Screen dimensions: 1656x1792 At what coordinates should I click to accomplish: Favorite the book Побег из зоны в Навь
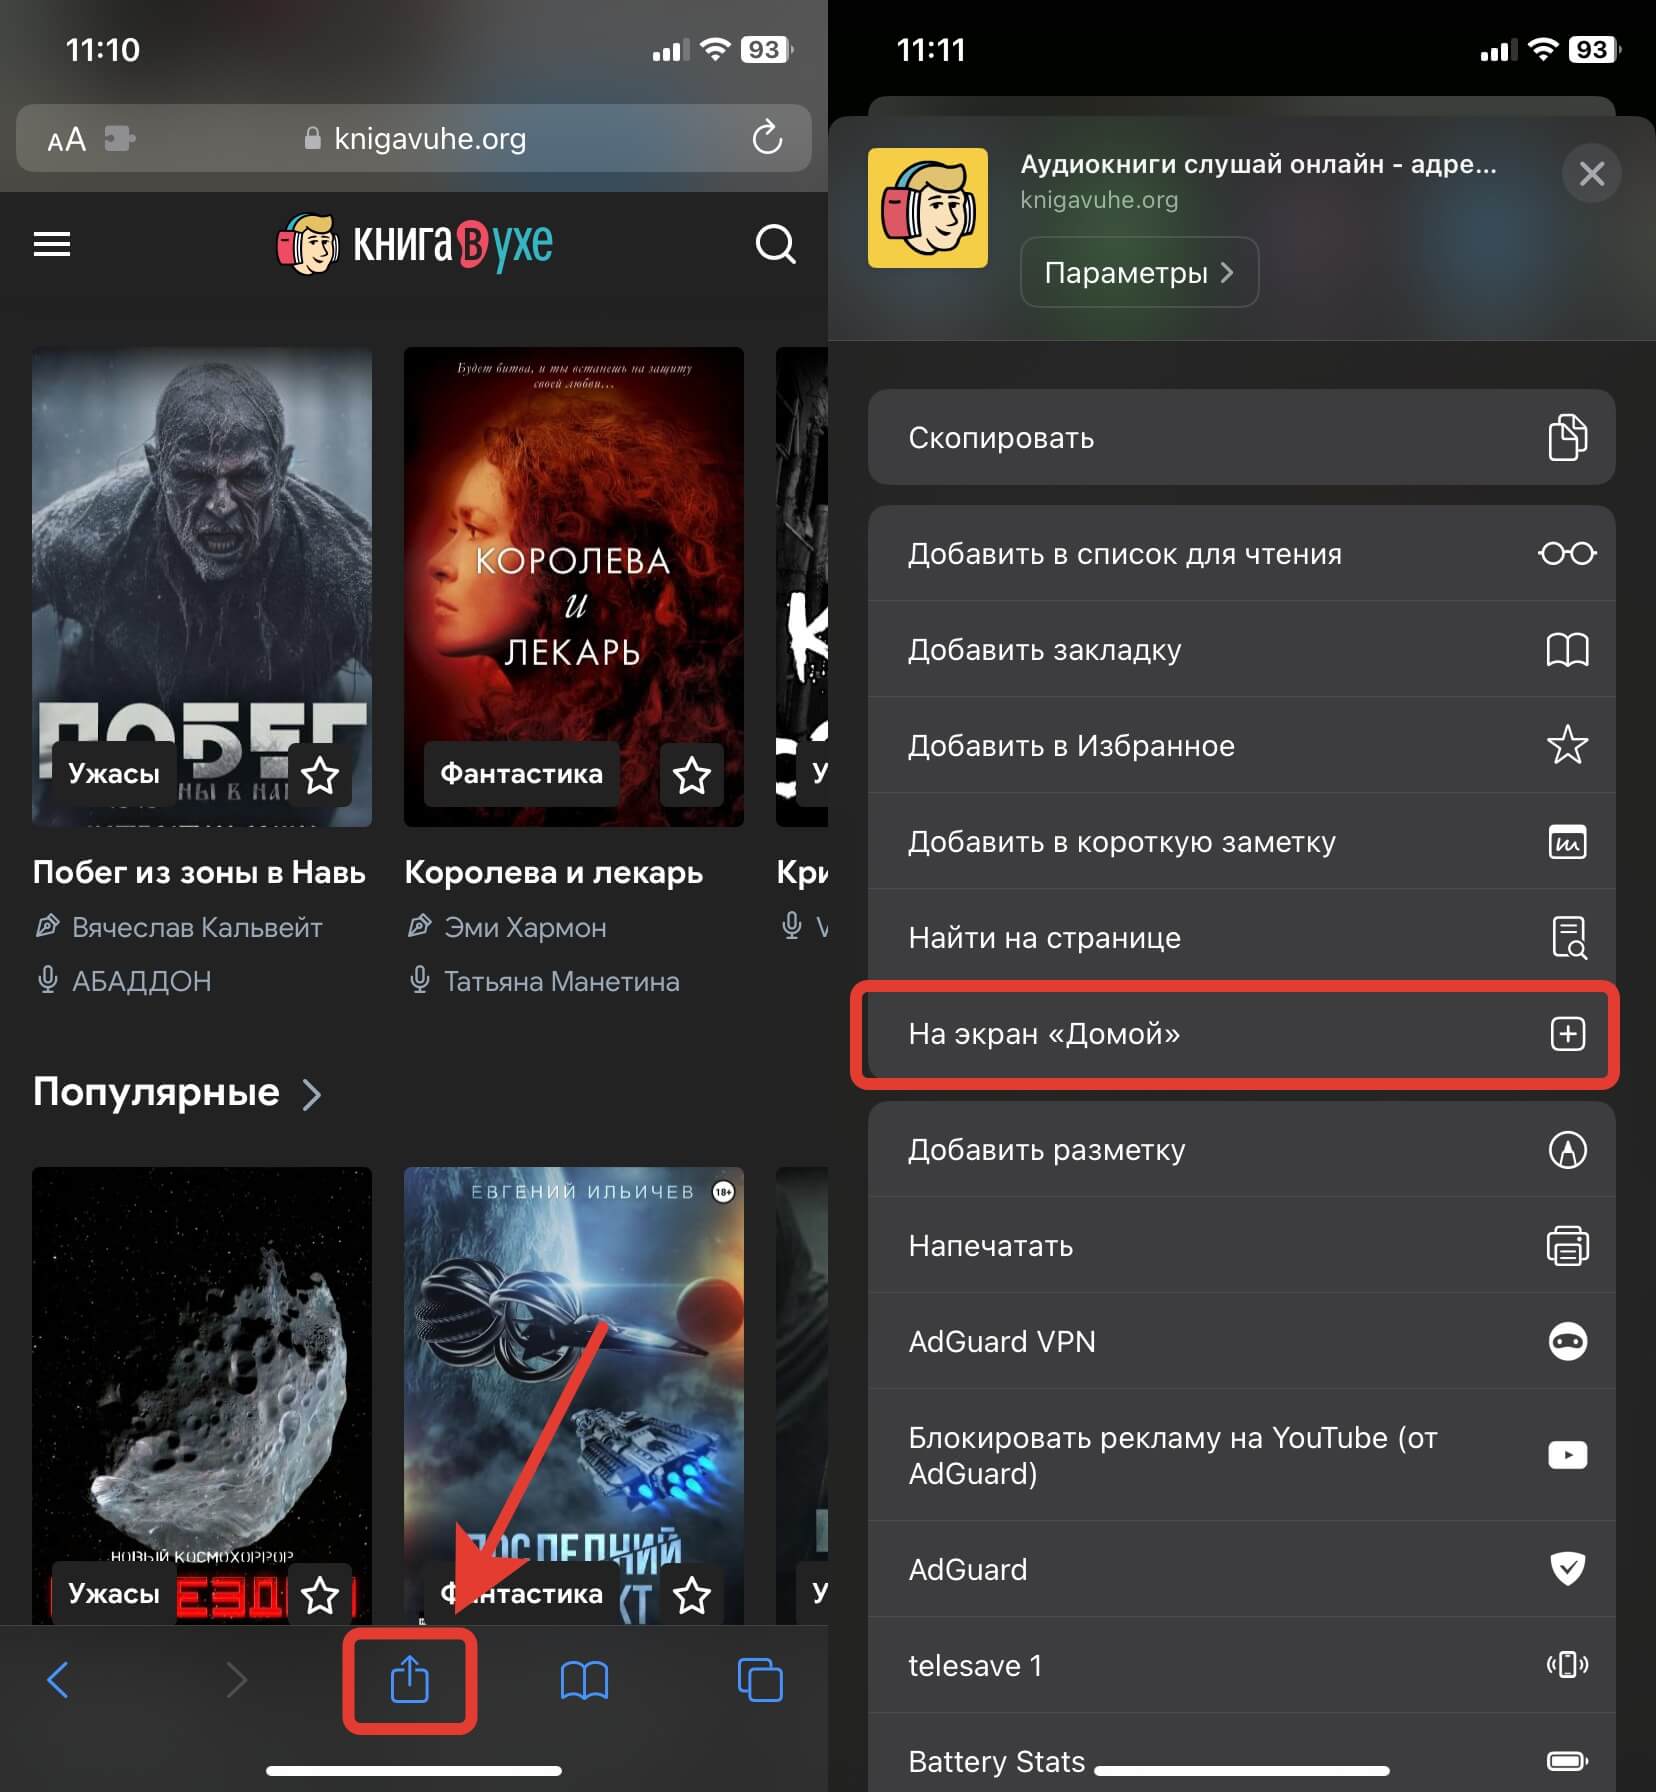pyautogui.click(x=320, y=775)
